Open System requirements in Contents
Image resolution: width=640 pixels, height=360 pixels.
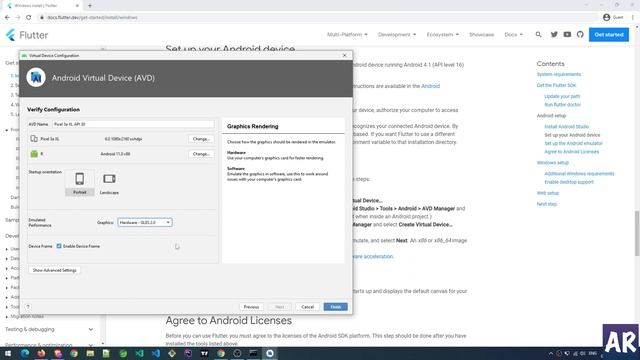click(558, 74)
